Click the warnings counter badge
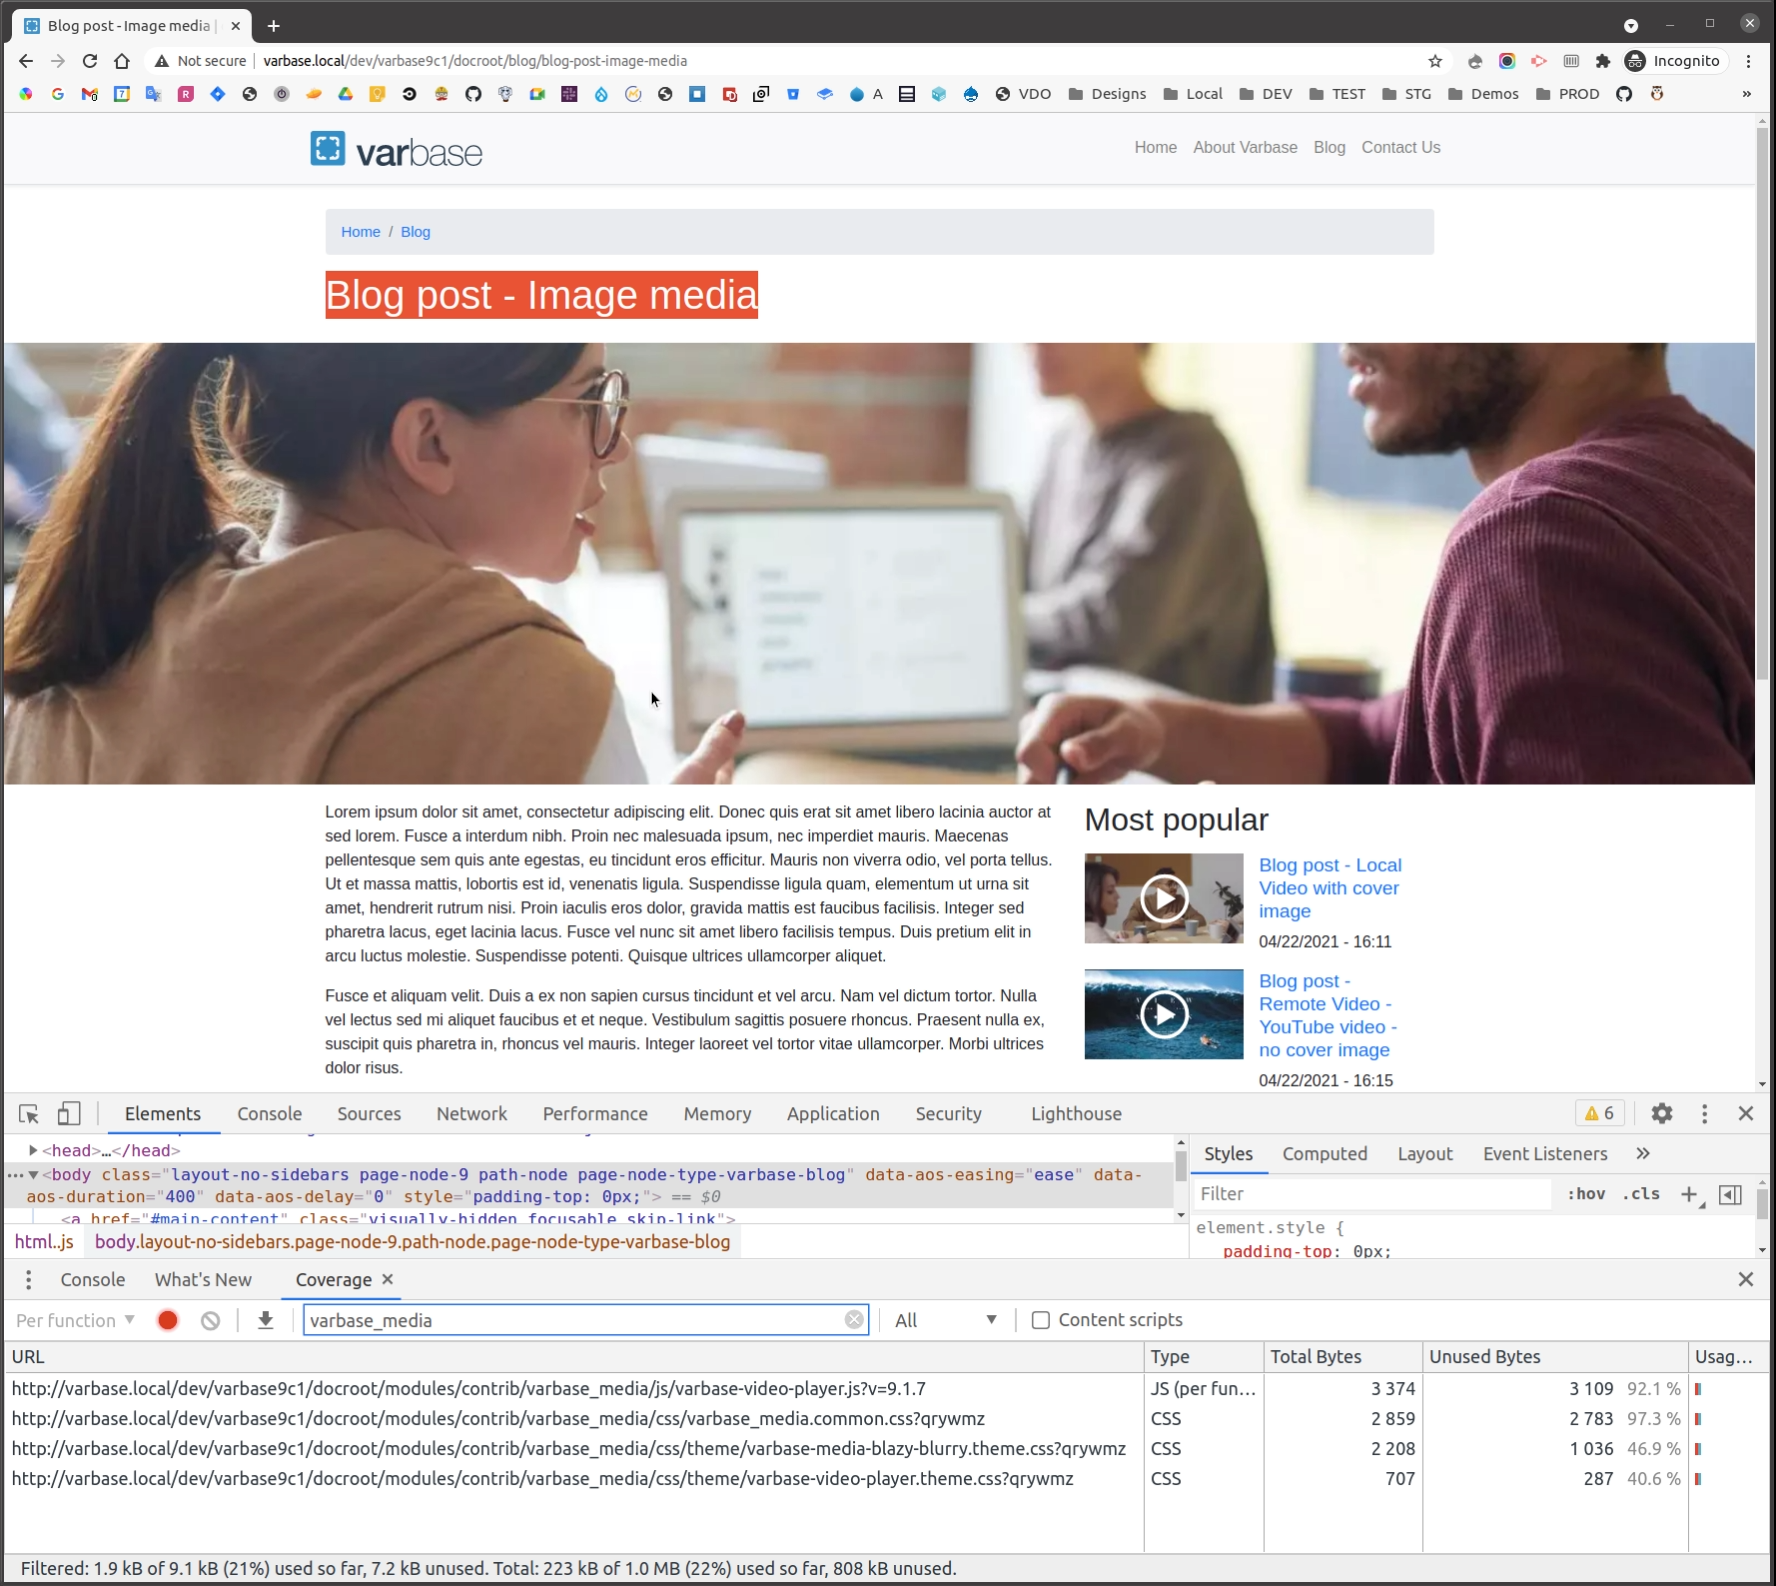The image size is (1776, 1586). 1599,1113
